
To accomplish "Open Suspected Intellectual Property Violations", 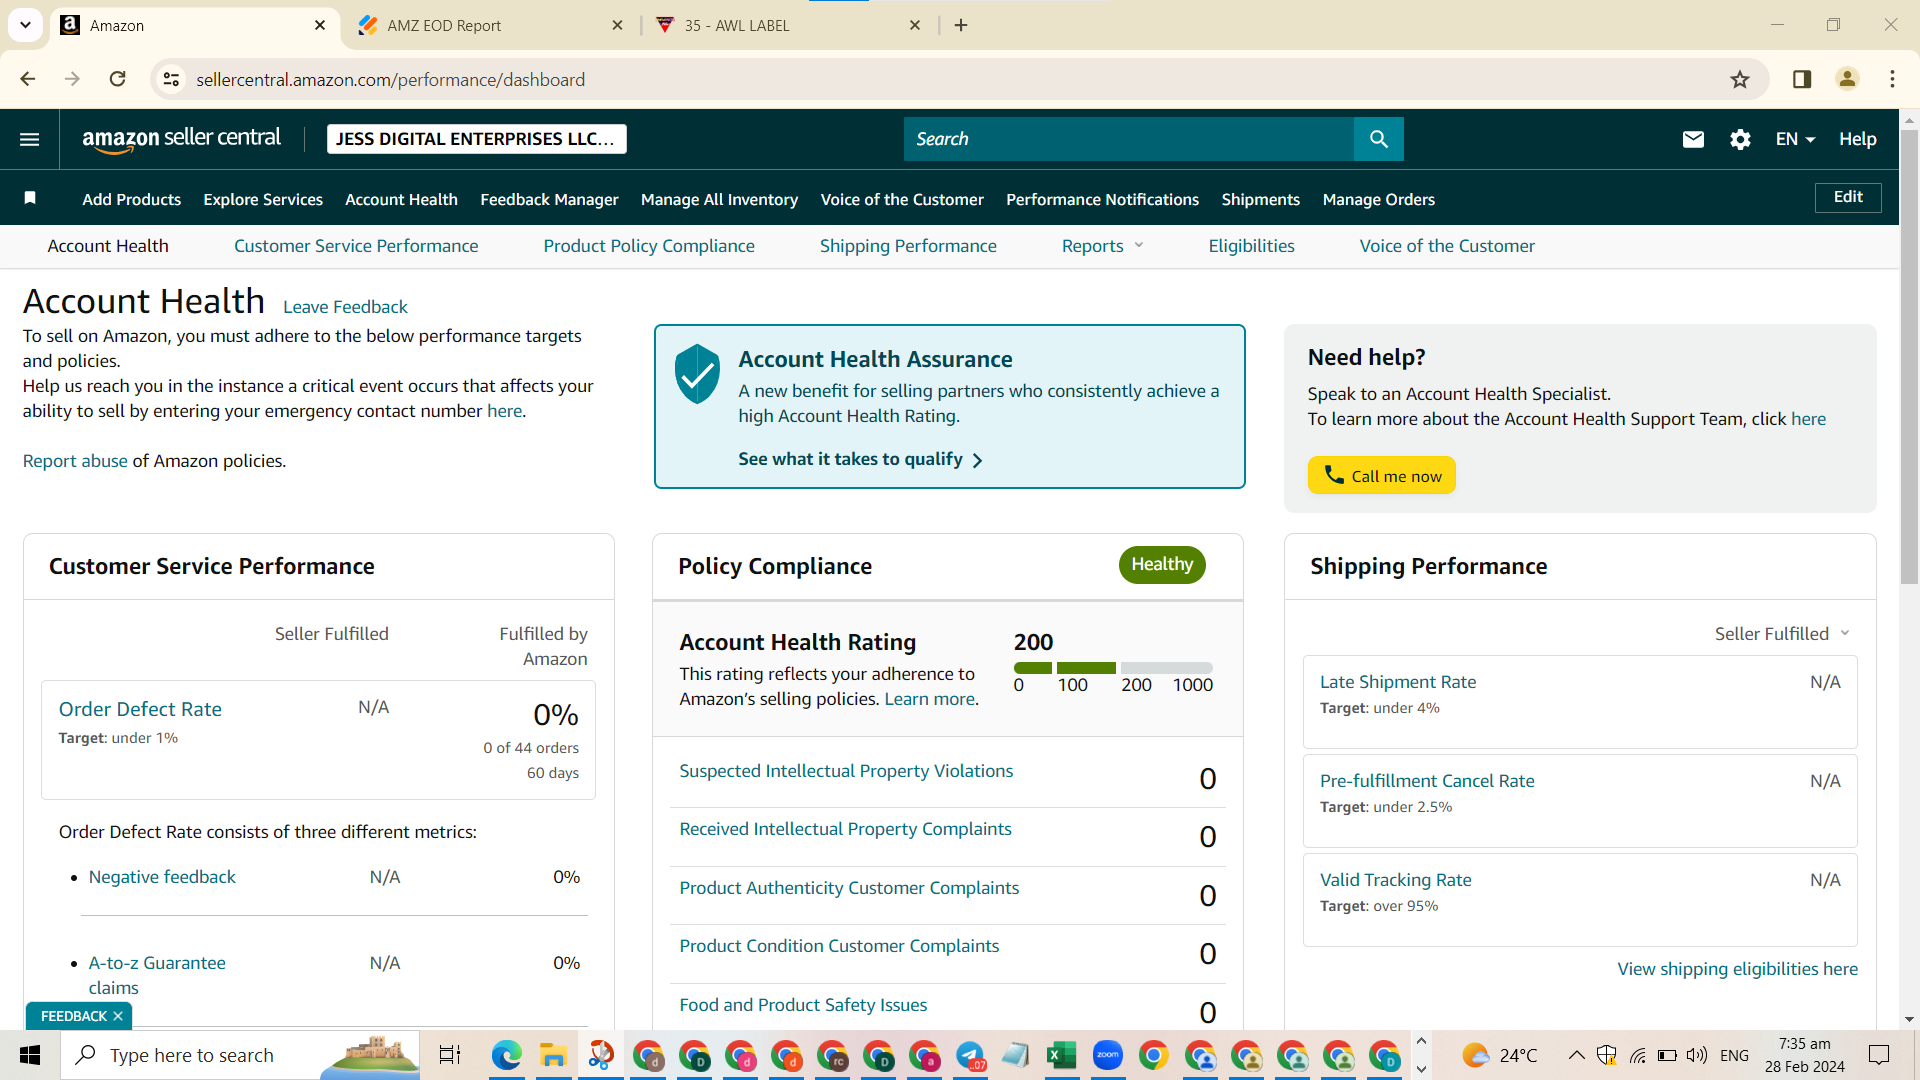I will pyautogui.click(x=846, y=771).
